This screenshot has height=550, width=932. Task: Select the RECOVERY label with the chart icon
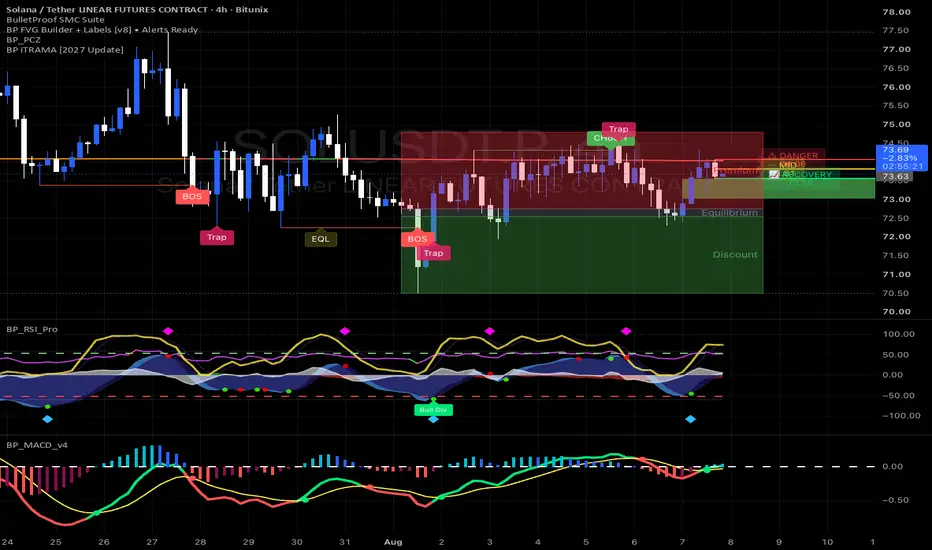point(800,174)
